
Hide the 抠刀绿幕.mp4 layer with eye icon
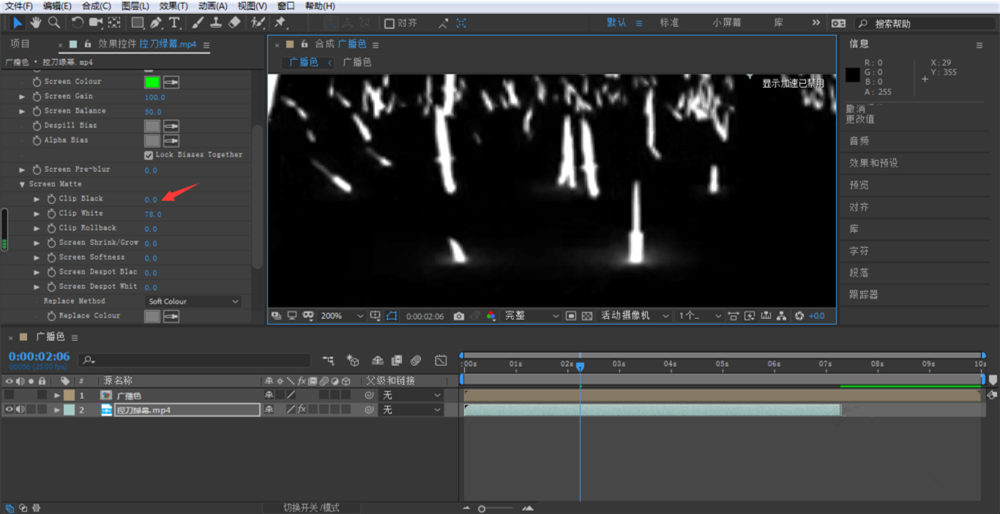[x=10, y=410]
